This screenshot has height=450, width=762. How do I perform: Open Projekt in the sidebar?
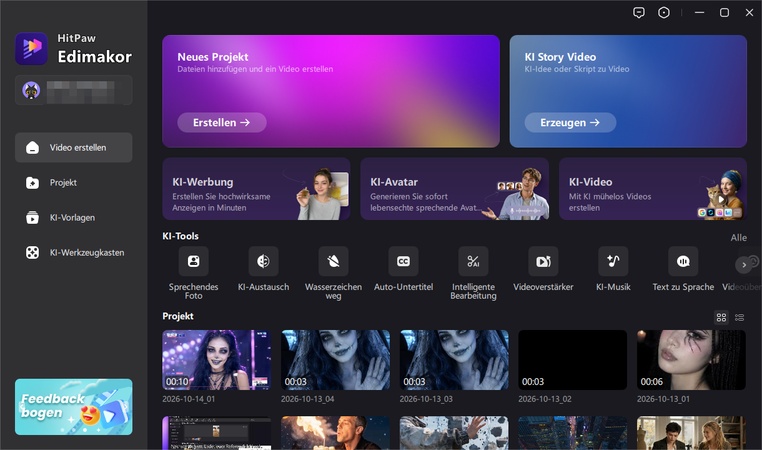[x=73, y=183]
